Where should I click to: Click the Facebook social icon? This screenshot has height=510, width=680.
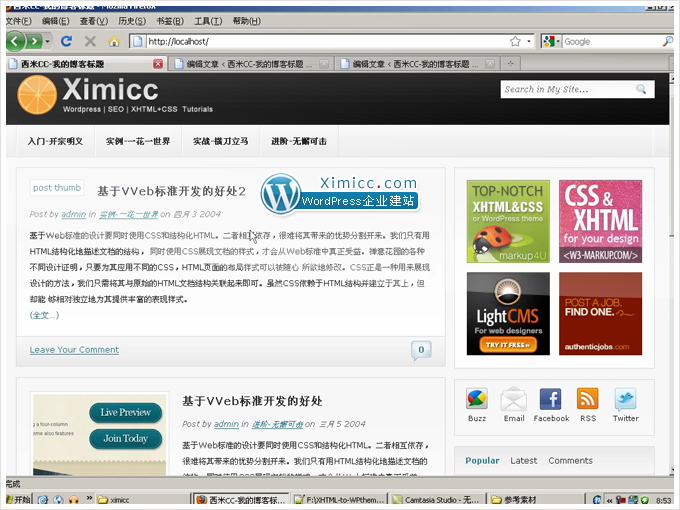tap(551, 399)
